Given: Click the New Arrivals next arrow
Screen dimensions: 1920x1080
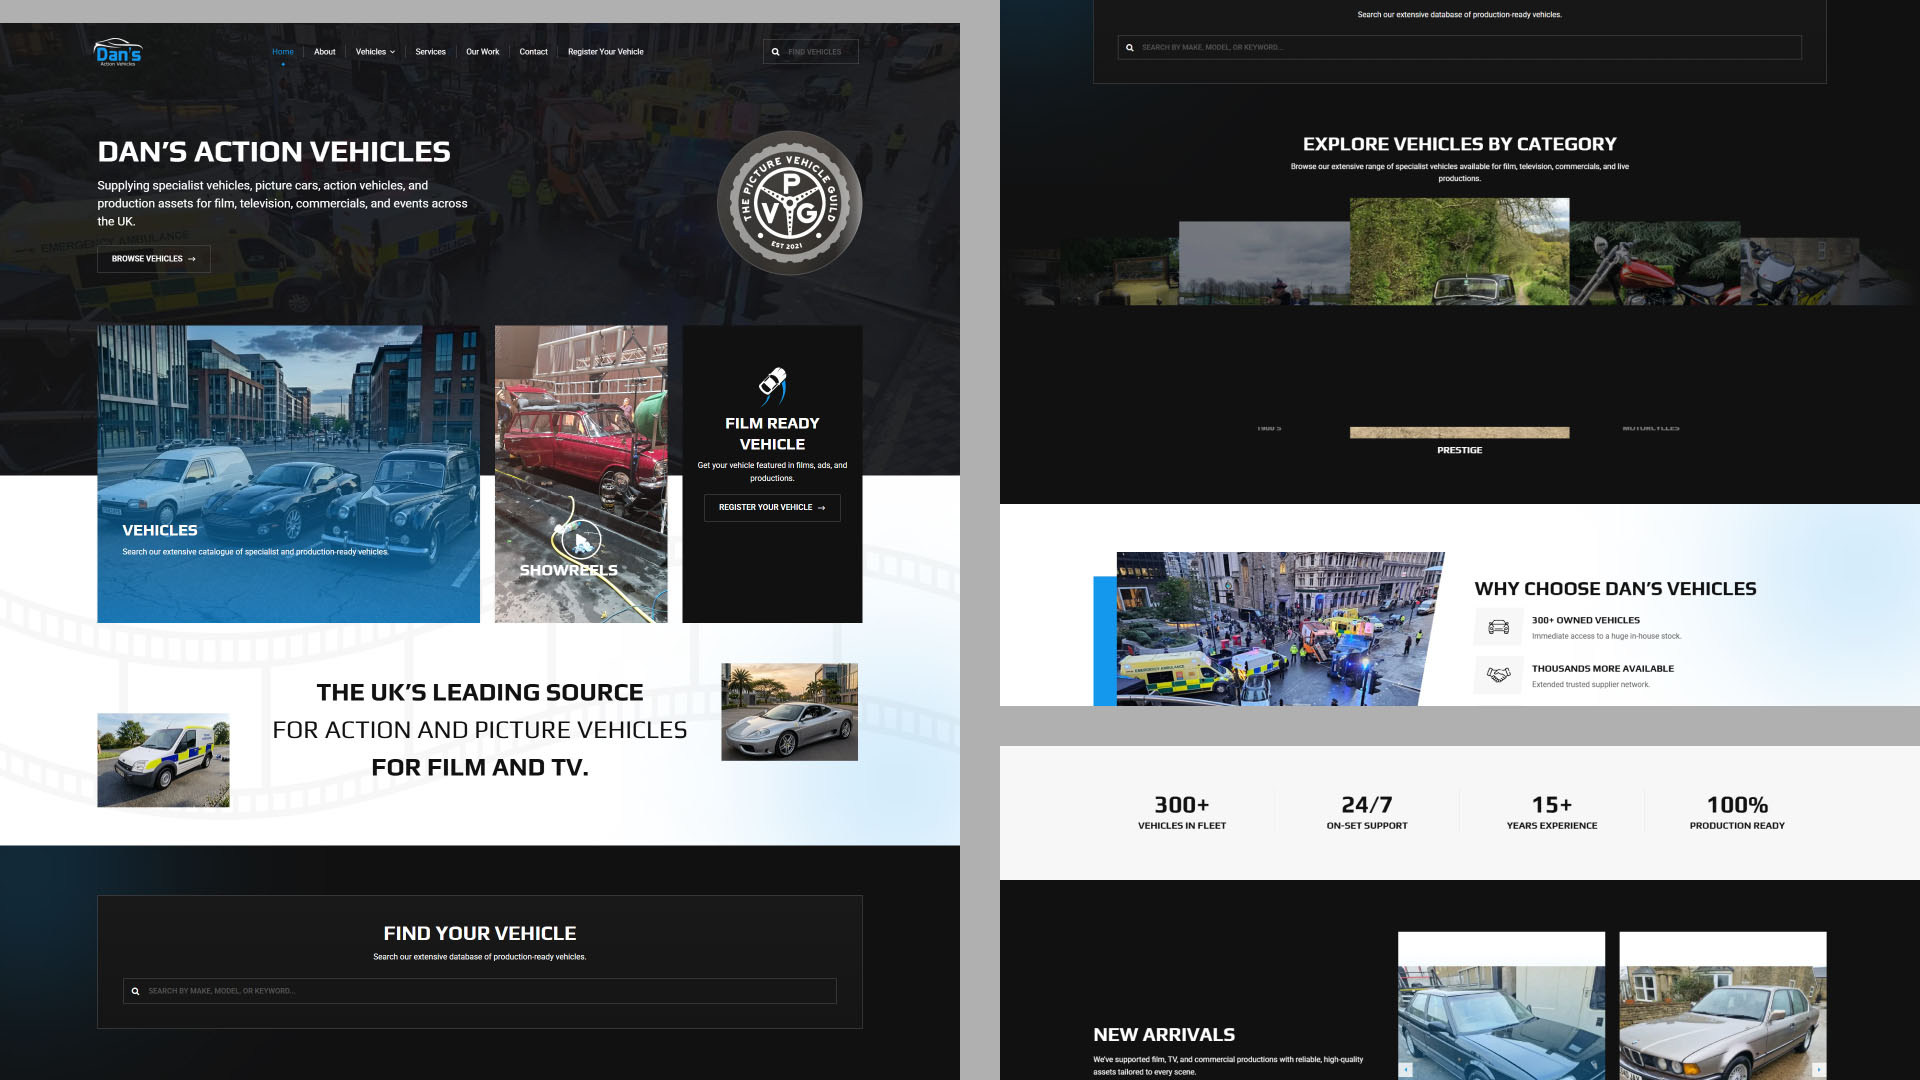Looking at the screenshot, I should pyautogui.click(x=1819, y=1069).
